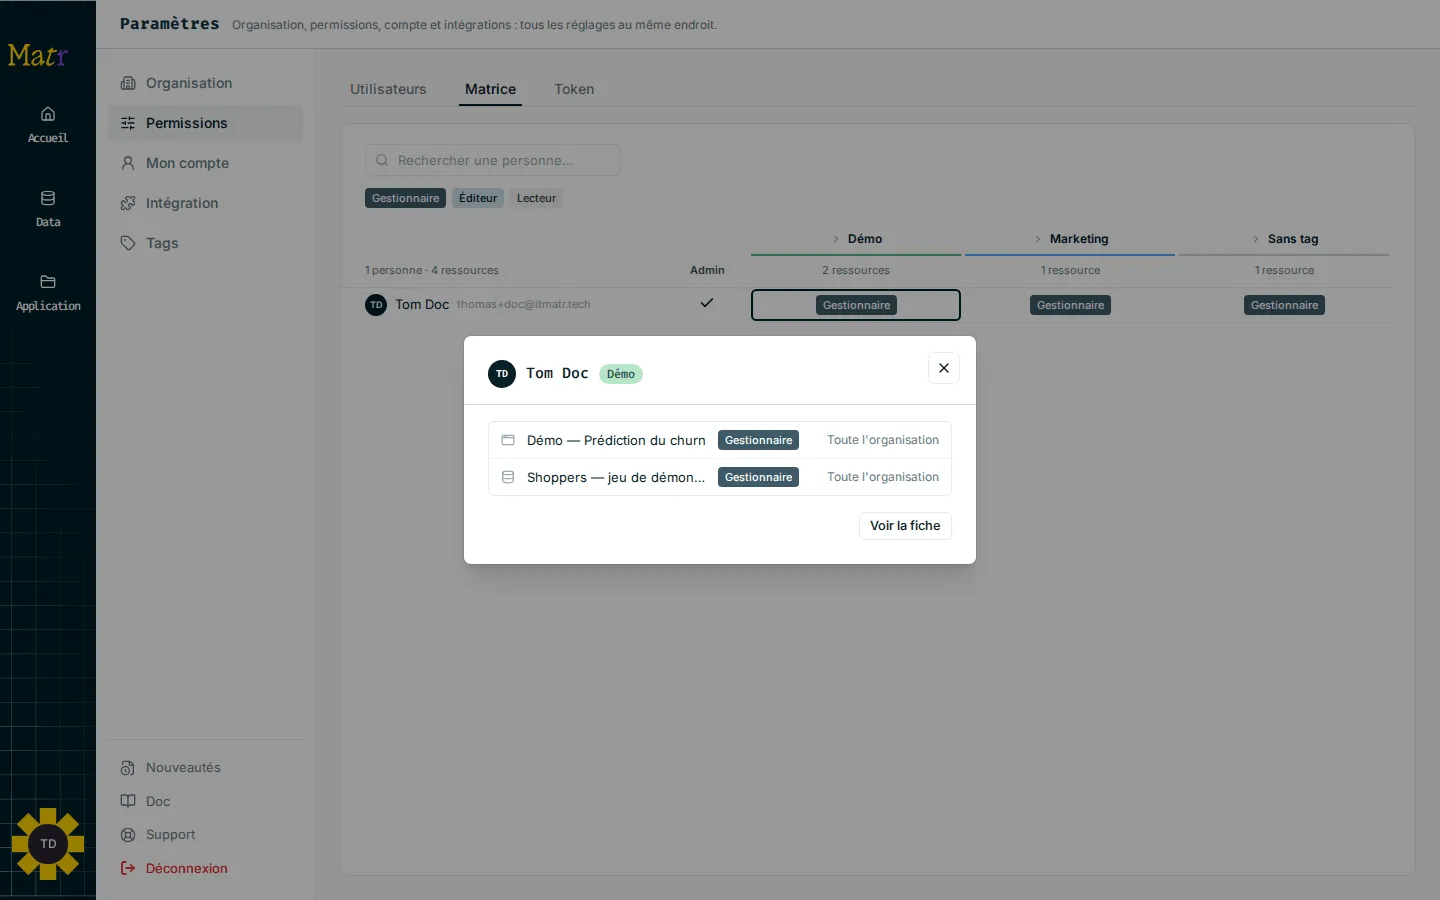The image size is (1440, 900).
Task: Open the Gestionnaire role for Démo — Prédiction du churn
Action: (x=758, y=440)
